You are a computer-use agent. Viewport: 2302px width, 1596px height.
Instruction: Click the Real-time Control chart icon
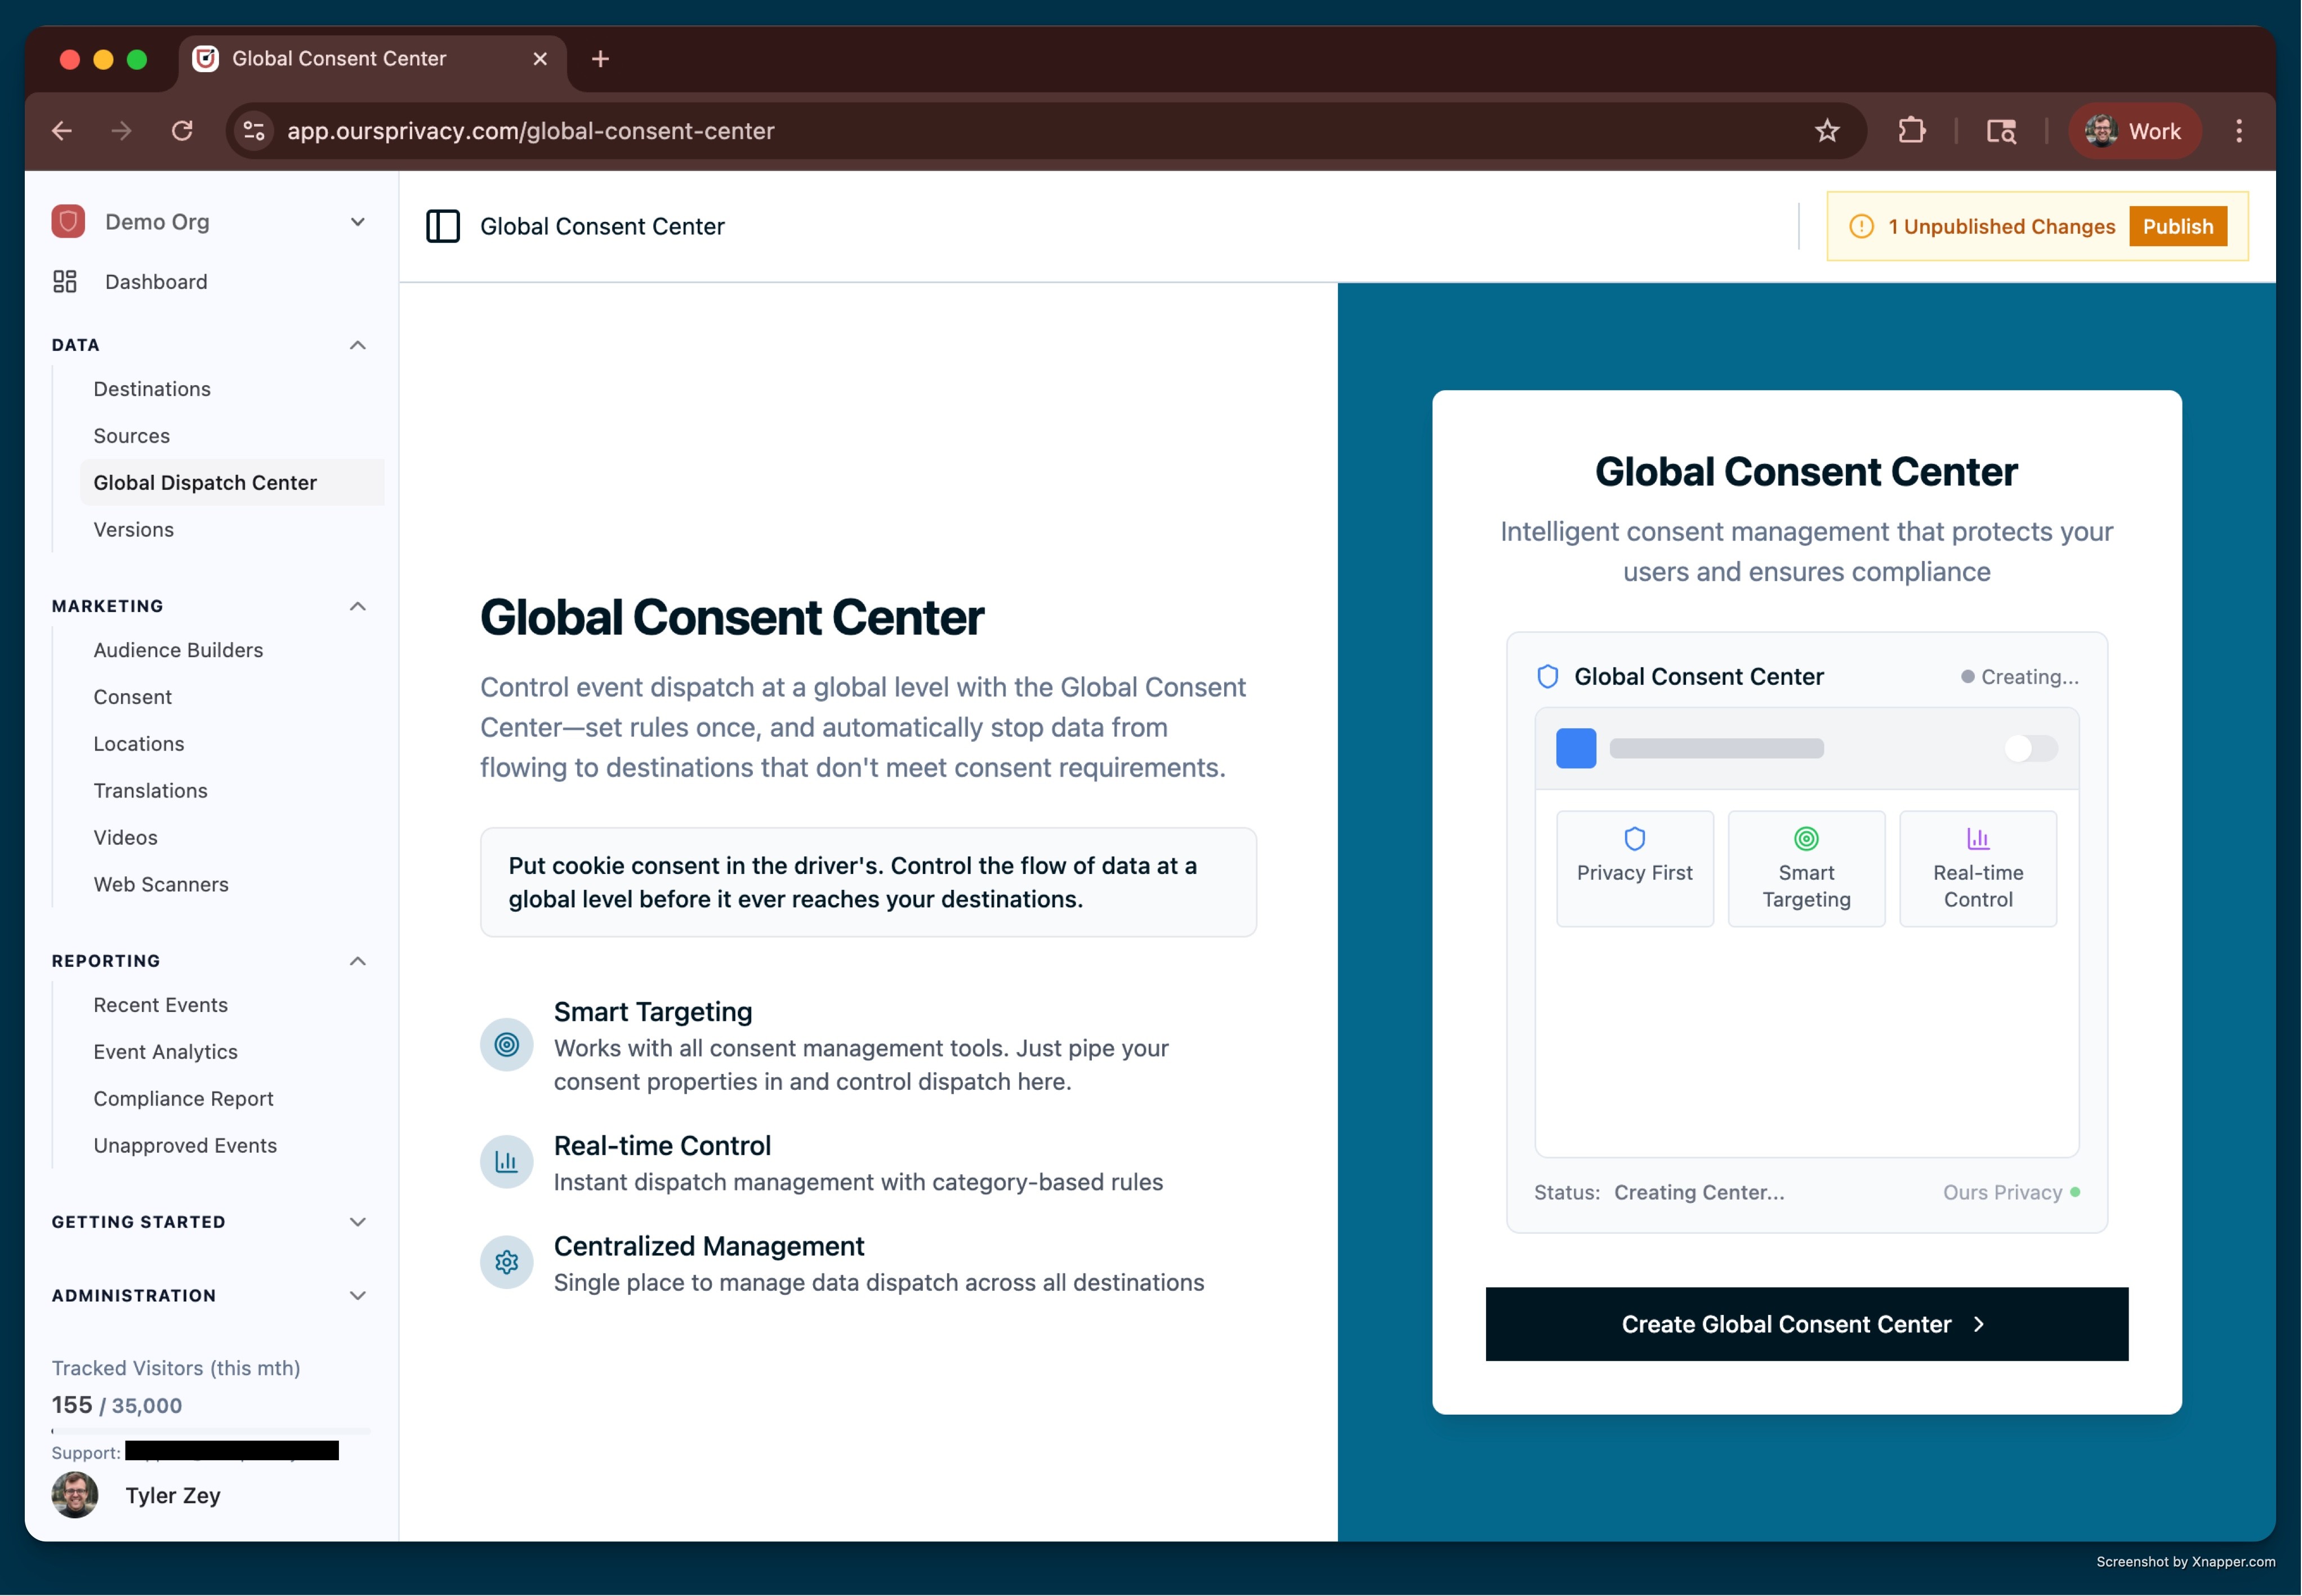(507, 1162)
